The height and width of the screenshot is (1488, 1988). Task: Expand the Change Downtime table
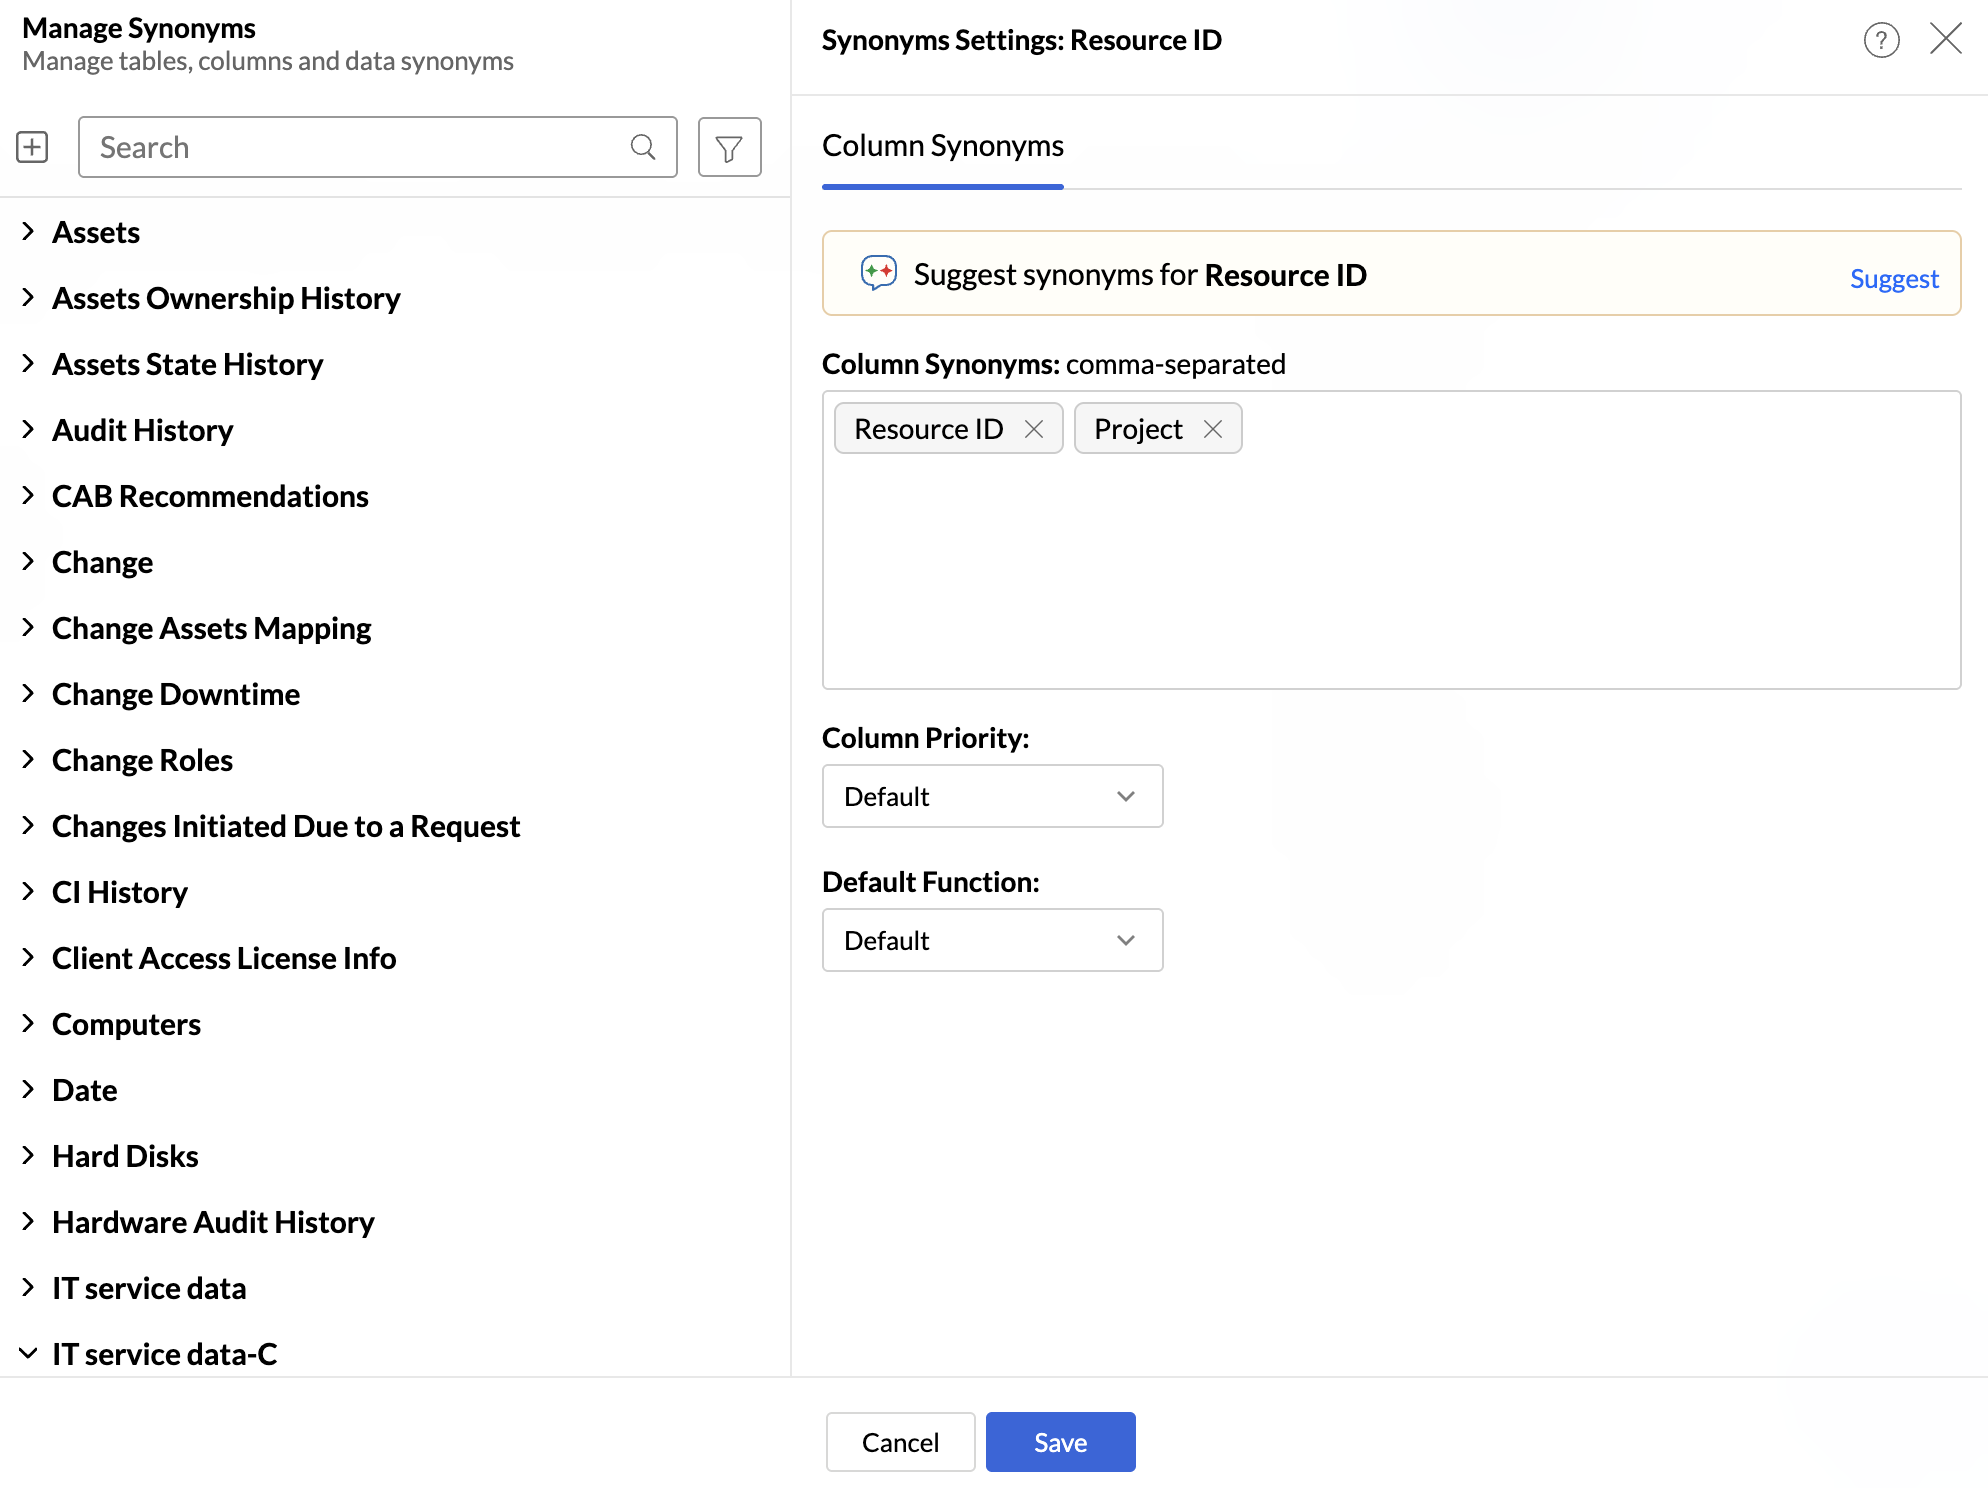coord(28,694)
